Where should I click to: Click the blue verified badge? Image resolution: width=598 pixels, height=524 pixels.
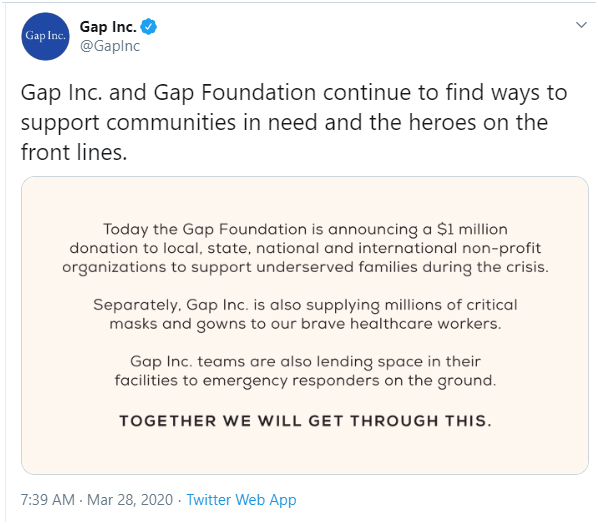(148, 27)
